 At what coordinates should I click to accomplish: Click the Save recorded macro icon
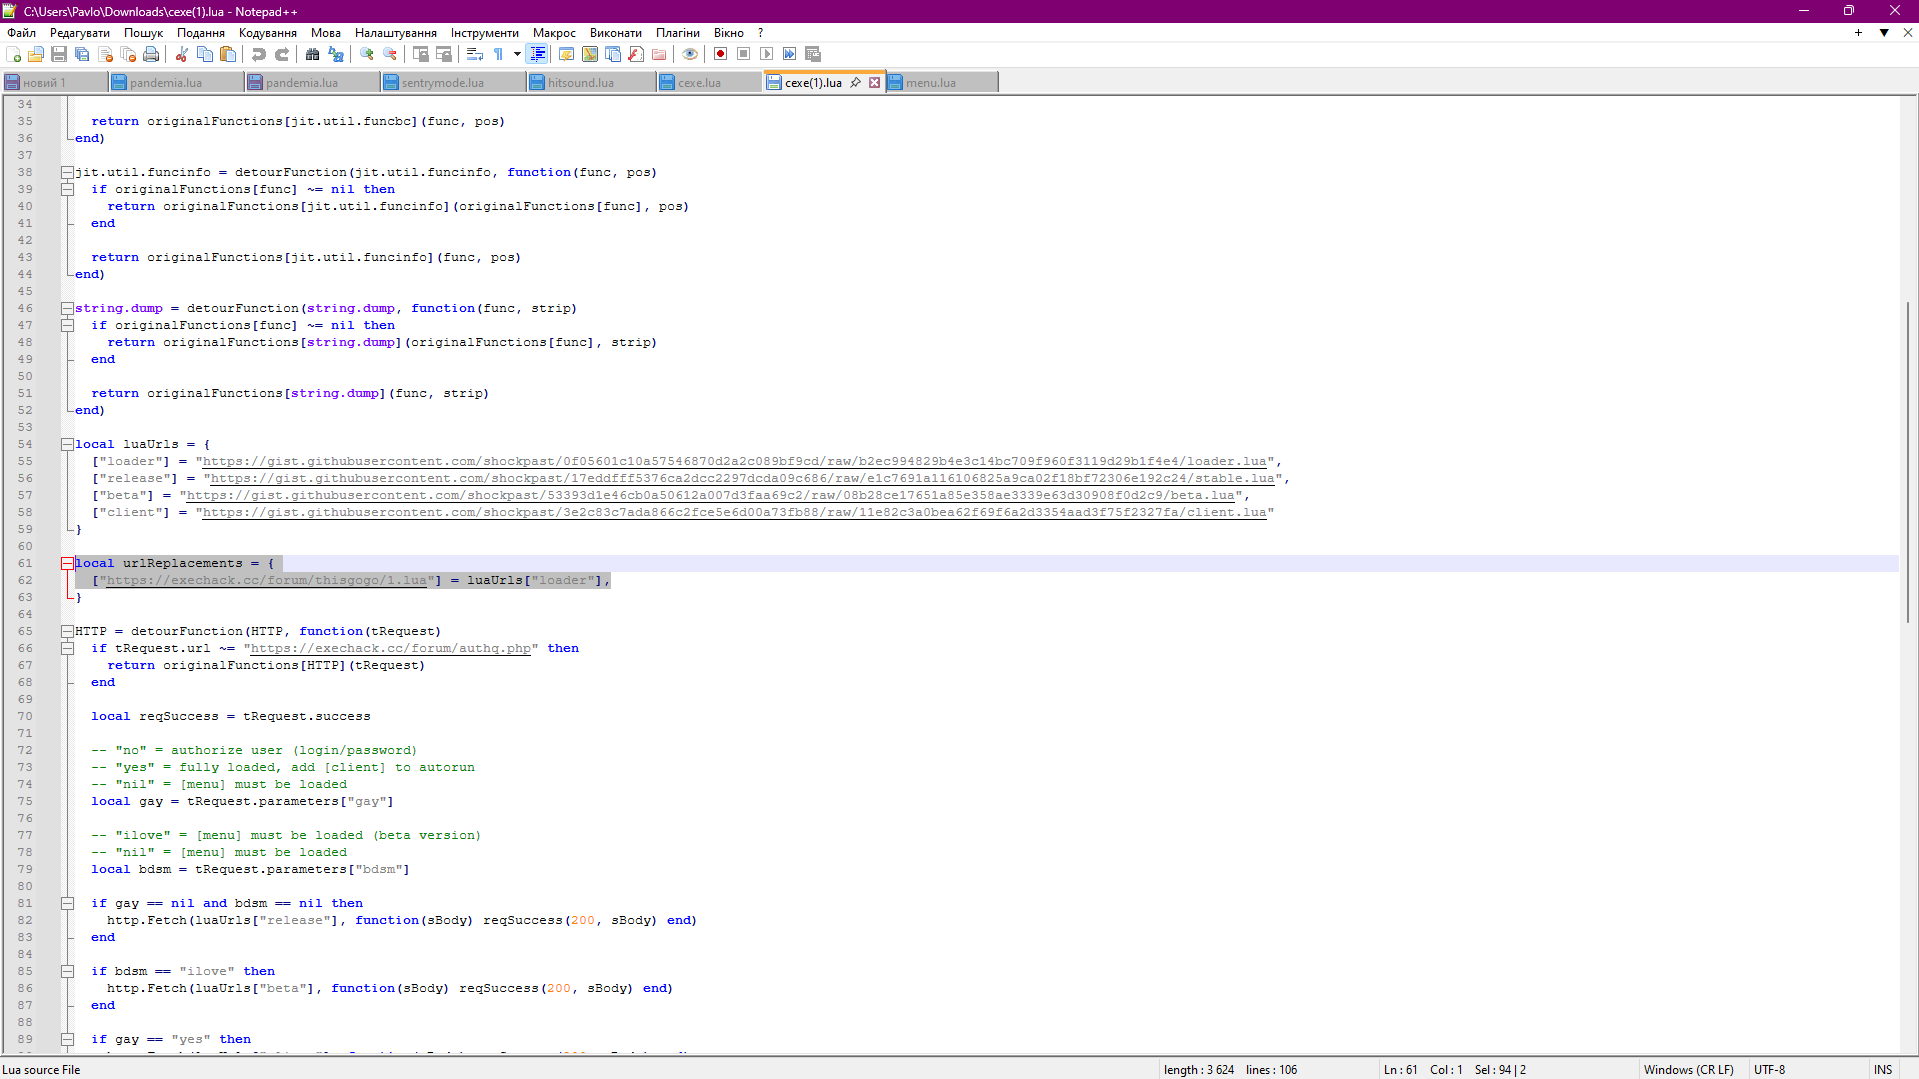pyautogui.click(x=812, y=54)
